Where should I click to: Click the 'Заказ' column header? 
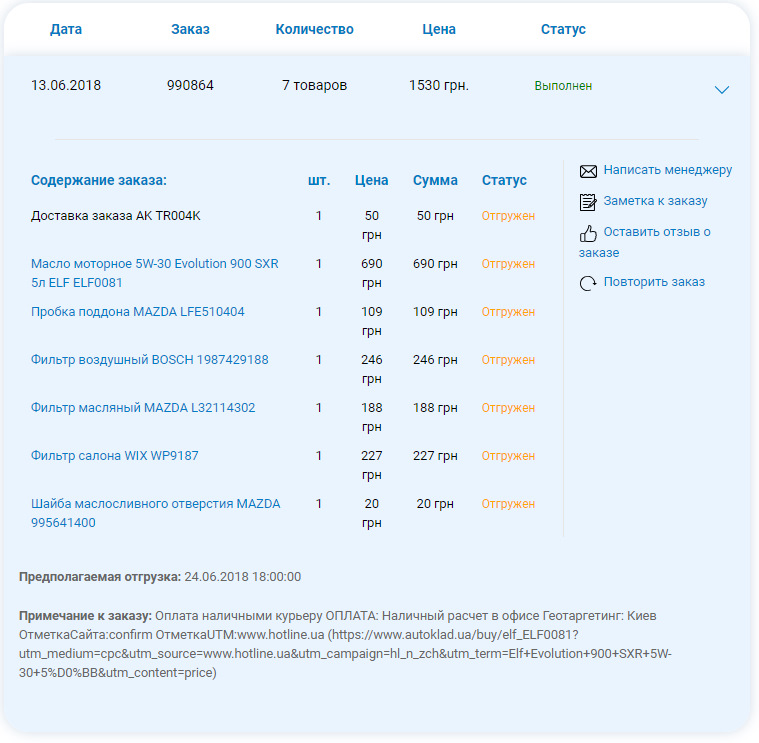pyautogui.click(x=190, y=29)
